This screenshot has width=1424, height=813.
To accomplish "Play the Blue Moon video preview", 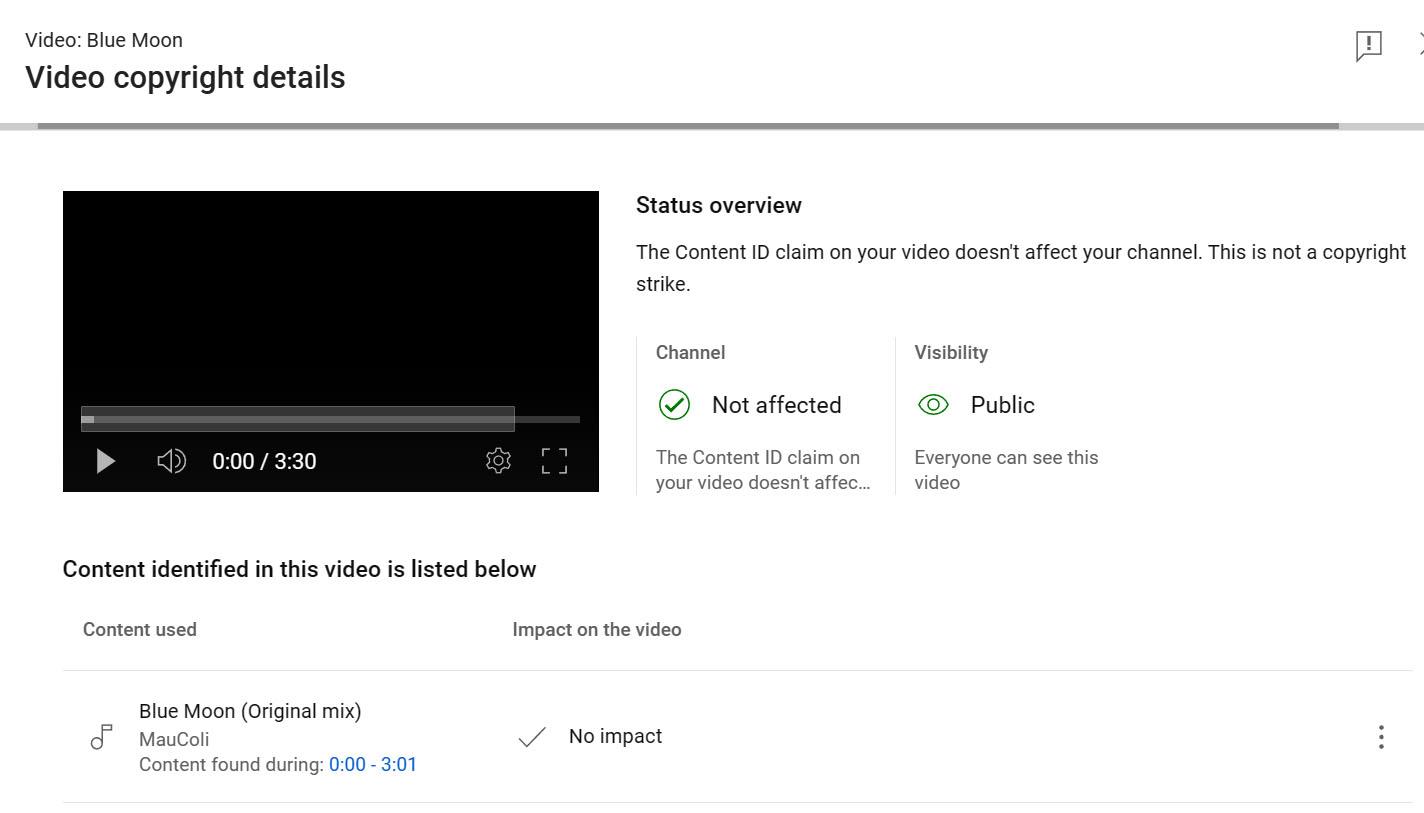I will click(105, 461).
